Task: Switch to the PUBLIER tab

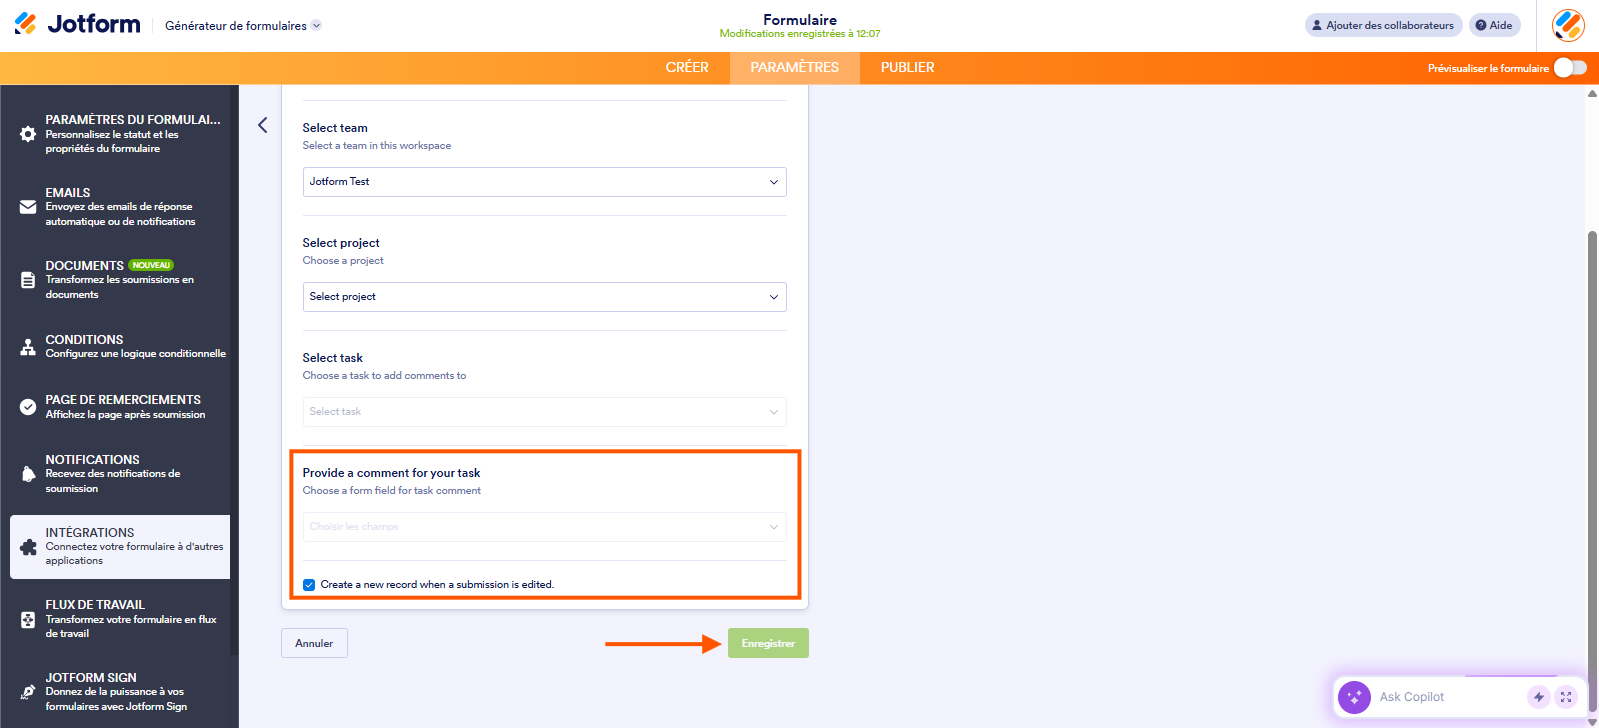Action: coord(908,67)
